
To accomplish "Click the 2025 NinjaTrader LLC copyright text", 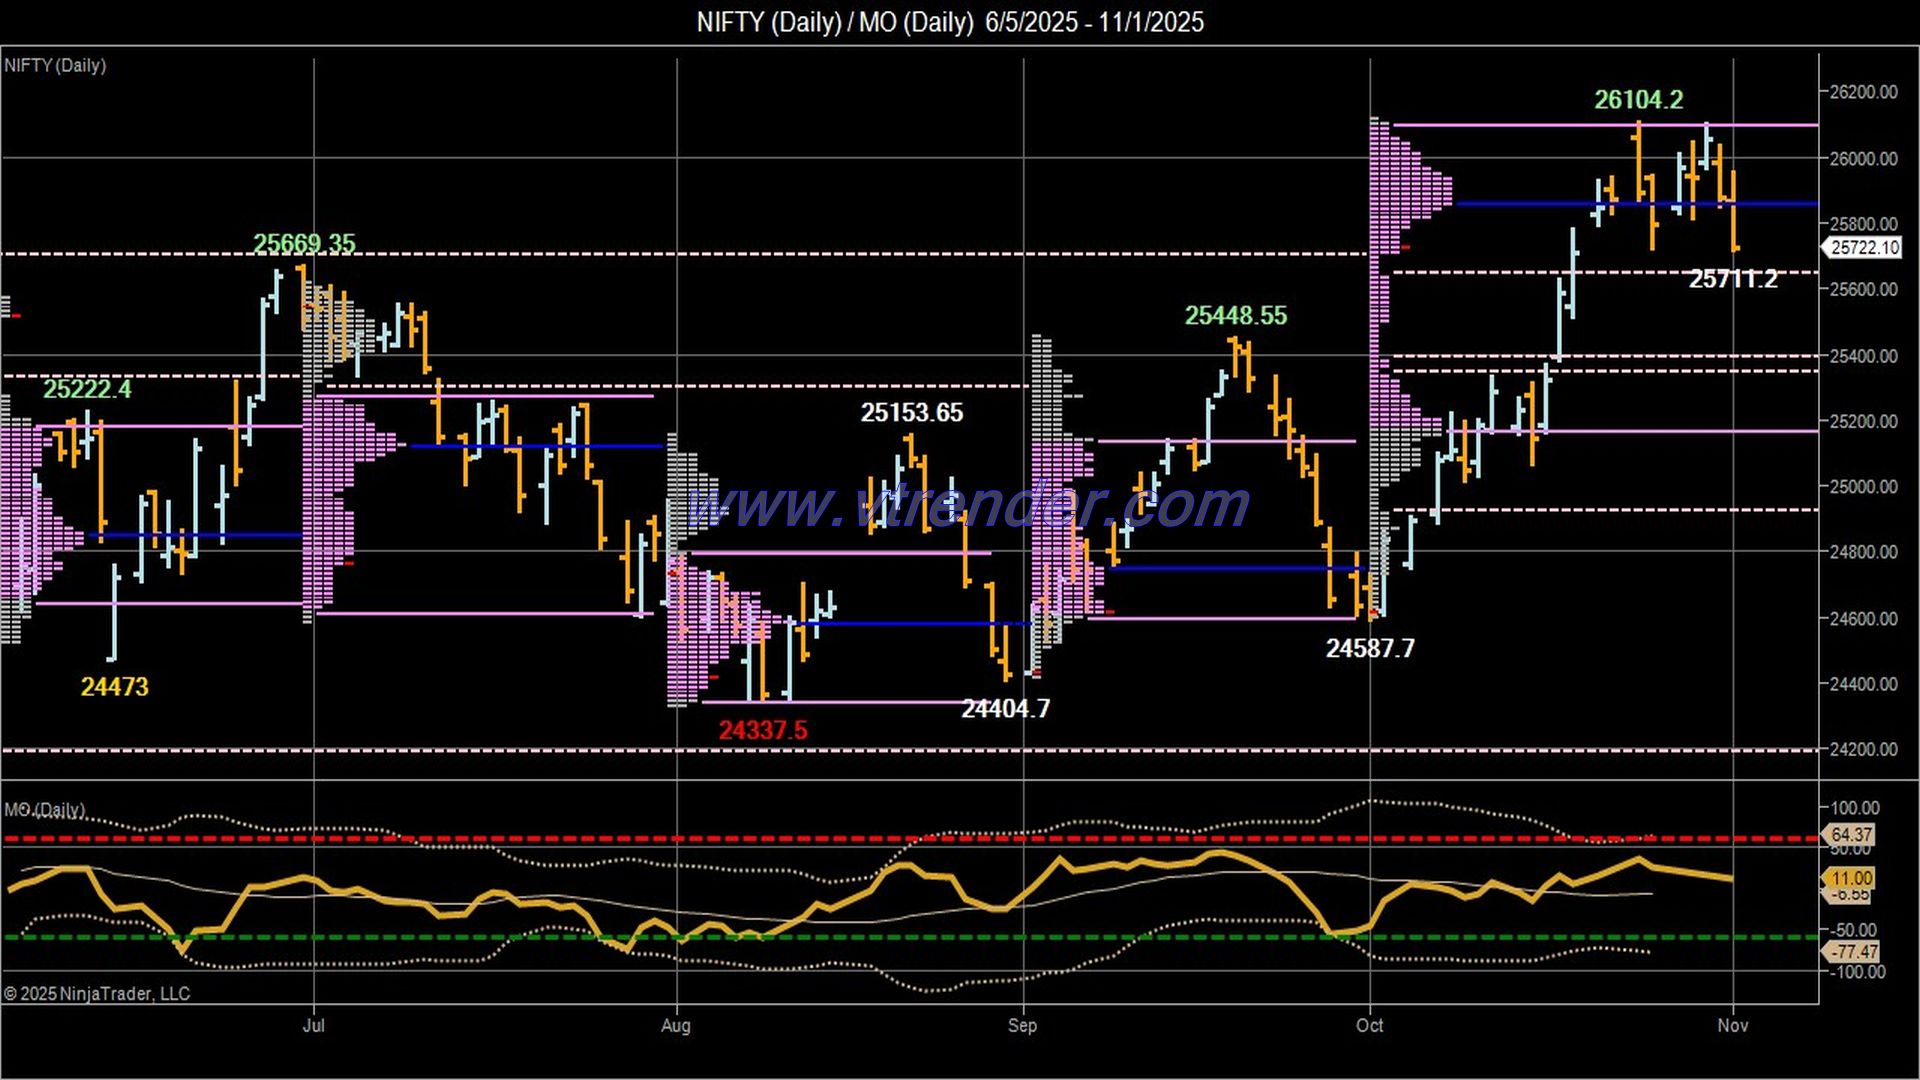I will pyautogui.click(x=96, y=993).
